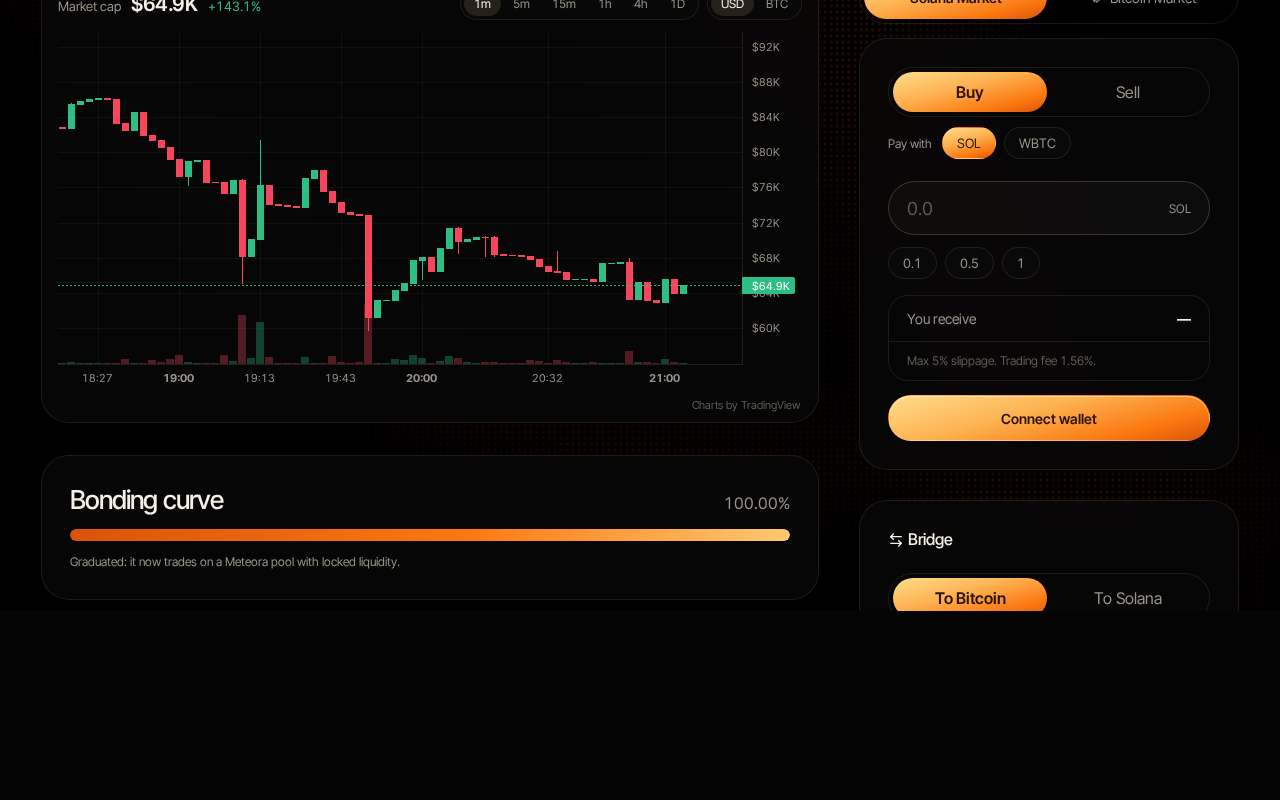1280x800 pixels.
Task: Click the Bonding curve heading
Action: [147, 500]
